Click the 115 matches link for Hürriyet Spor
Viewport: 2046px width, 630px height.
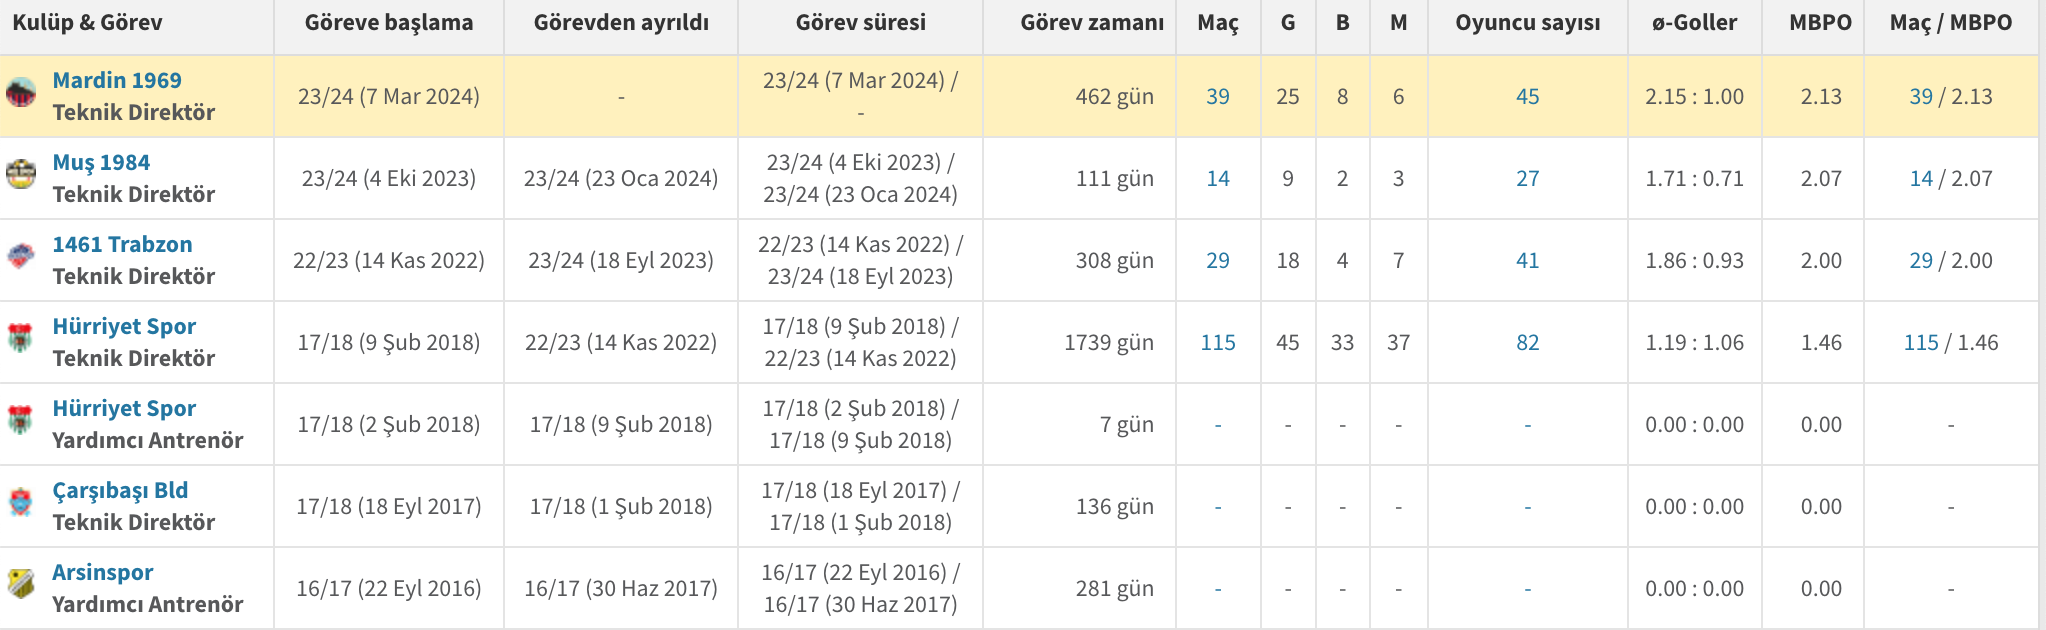pyautogui.click(x=1218, y=342)
